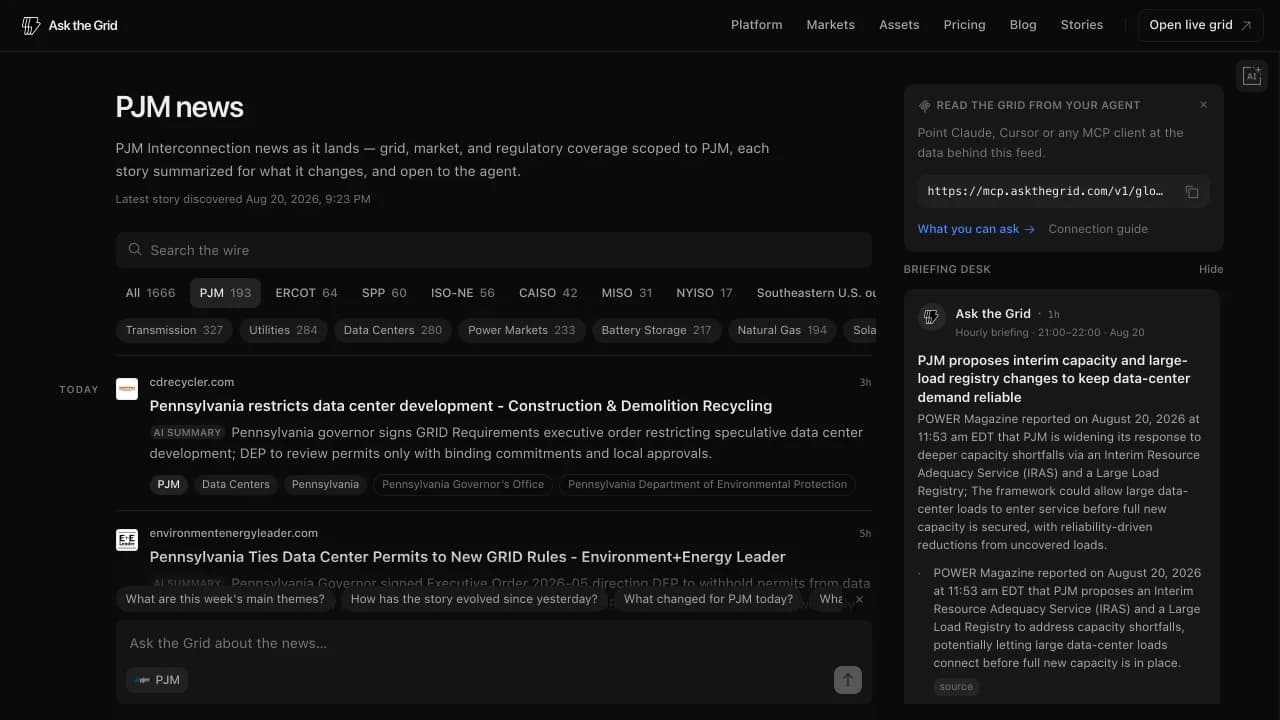Viewport: 1280px width, 720px height.
Task: Click the What you can ask link
Action: 976,229
